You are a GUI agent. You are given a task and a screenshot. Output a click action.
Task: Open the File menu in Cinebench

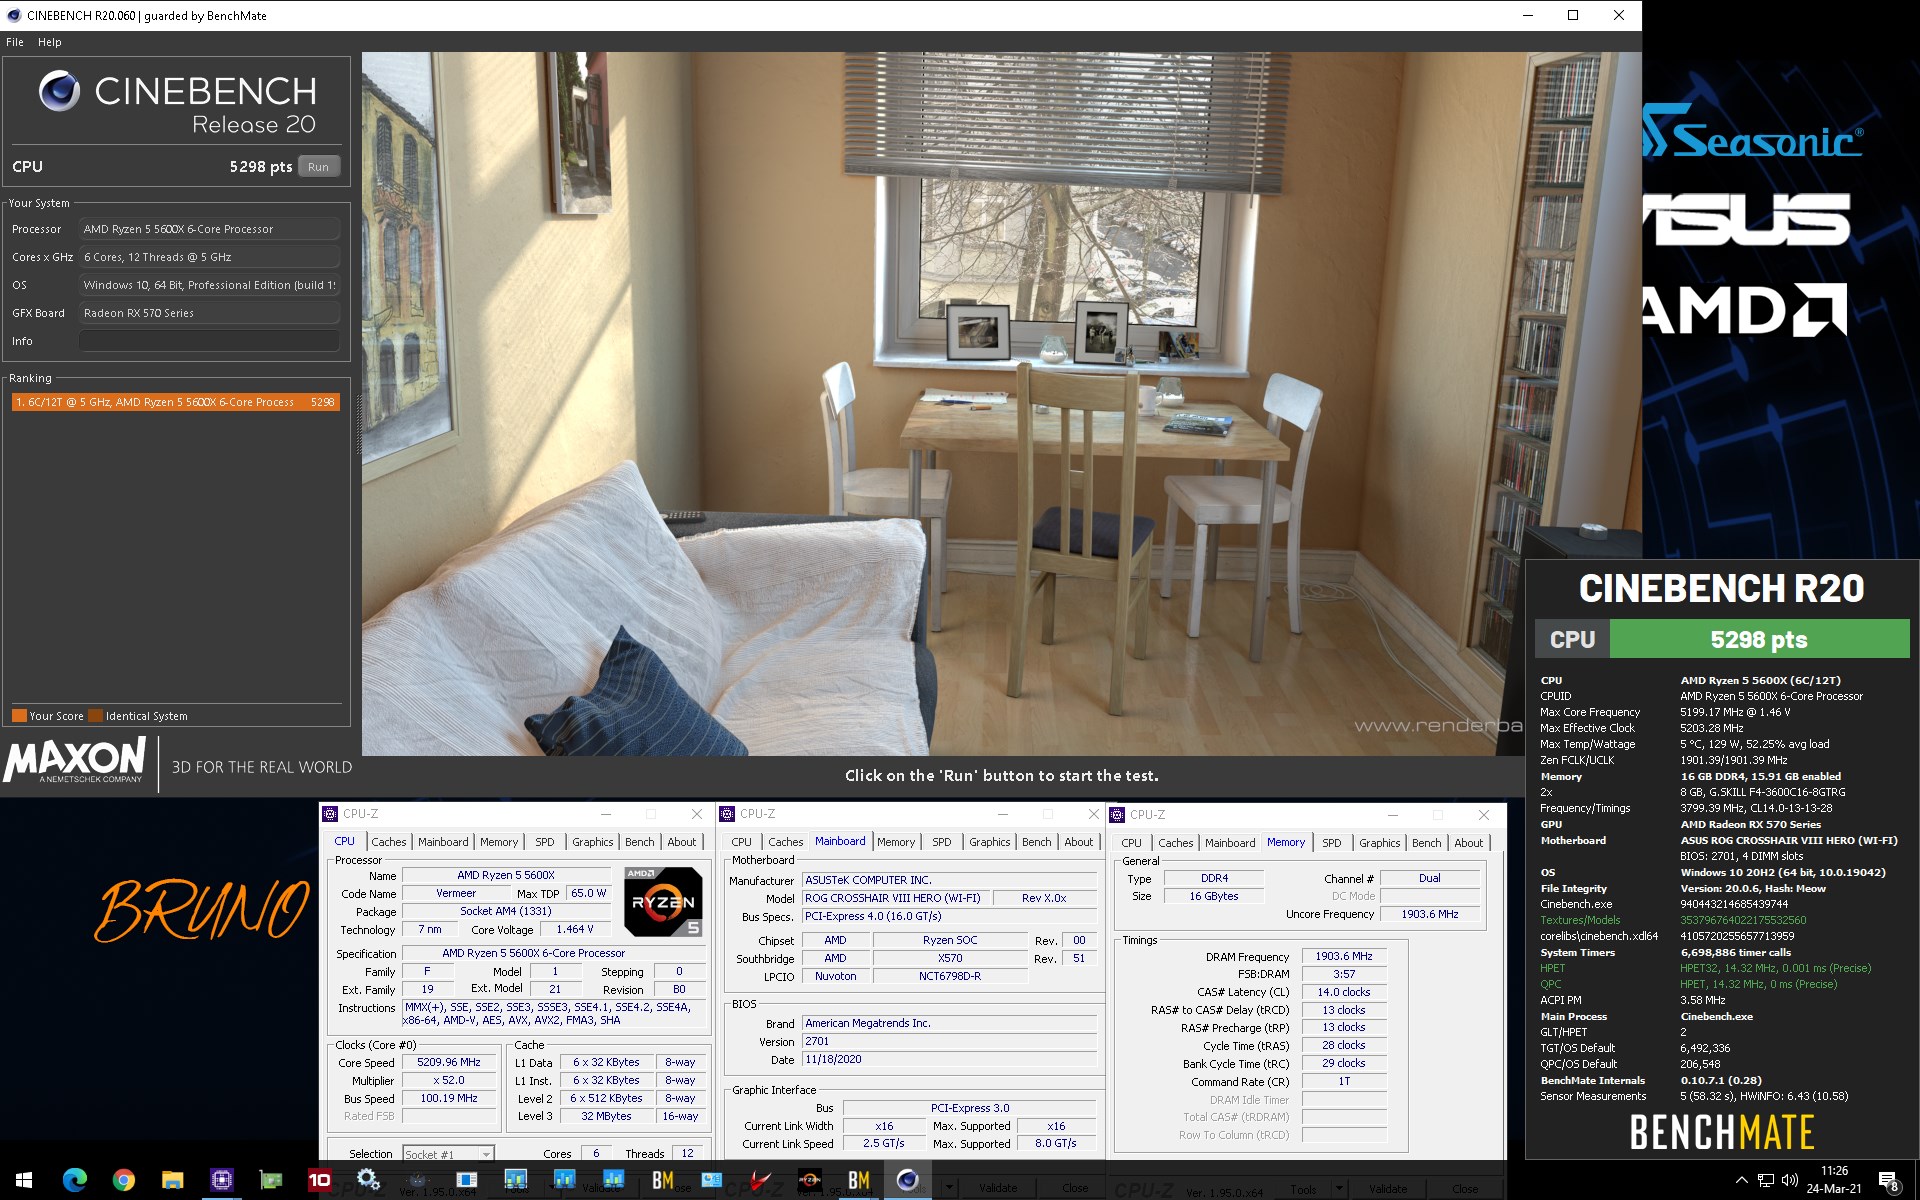15,42
